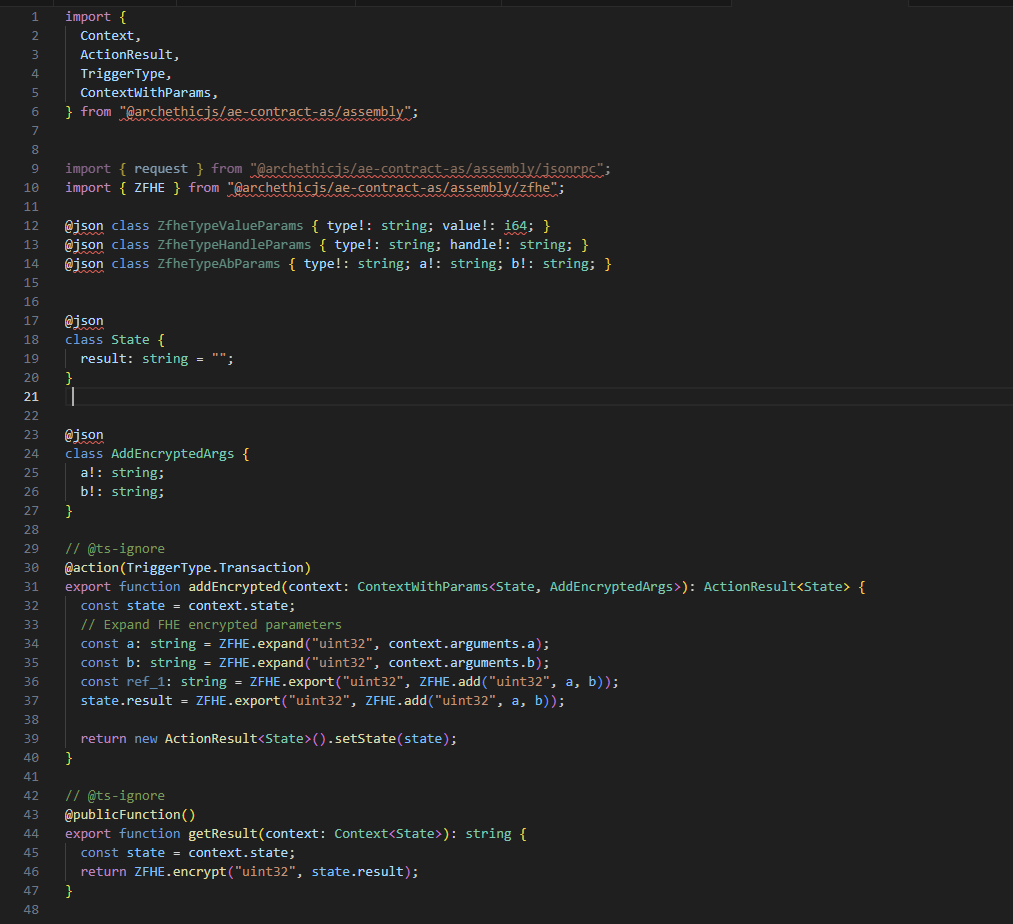Image resolution: width=1013 pixels, height=924 pixels.
Task: Select the State class name
Action: coord(128,339)
